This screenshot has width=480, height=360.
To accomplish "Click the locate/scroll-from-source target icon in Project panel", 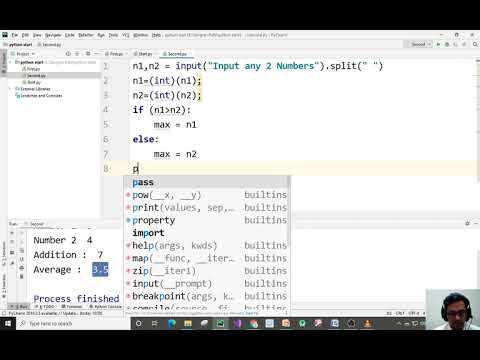I will point(68,54).
